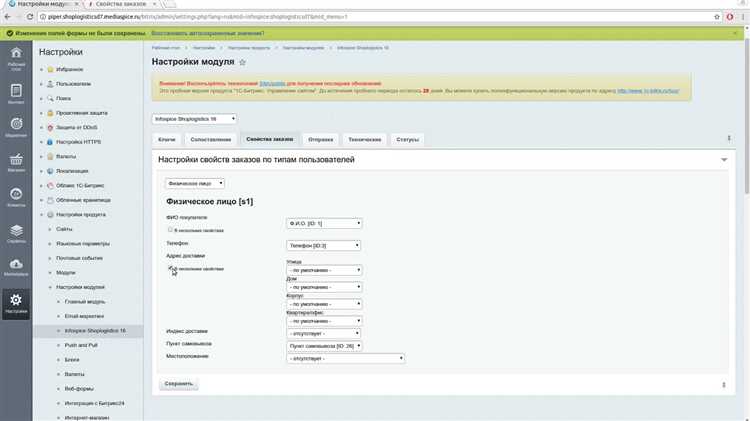Collapse the Настройки модулей tree node
The image size is (750, 421).
[x=50, y=287]
